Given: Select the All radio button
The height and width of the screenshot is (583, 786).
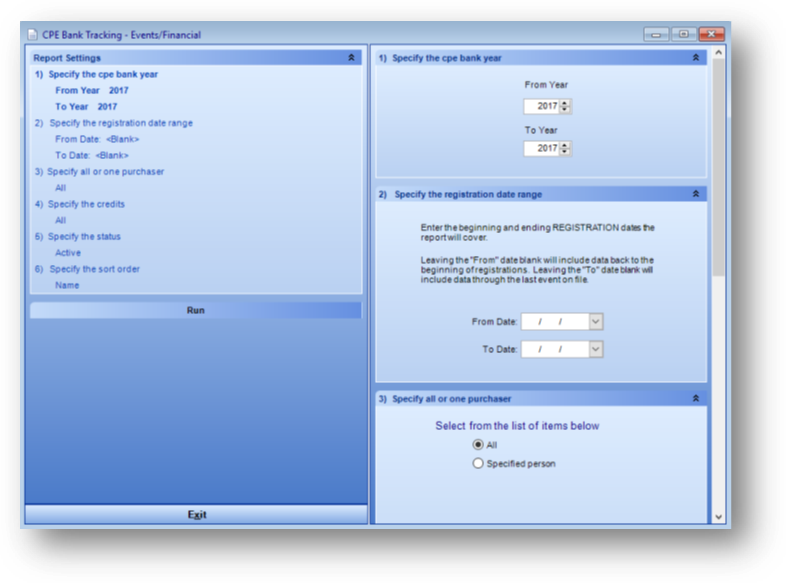Looking at the screenshot, I should pyautogui.click(x=478, y=445).
